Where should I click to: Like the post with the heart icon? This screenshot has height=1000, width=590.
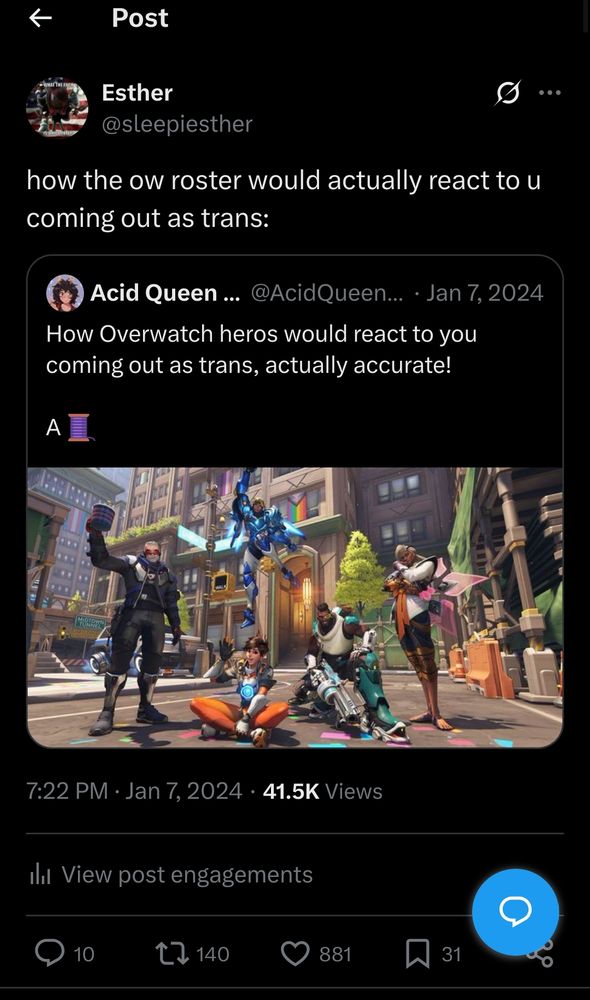click(295, 954)
